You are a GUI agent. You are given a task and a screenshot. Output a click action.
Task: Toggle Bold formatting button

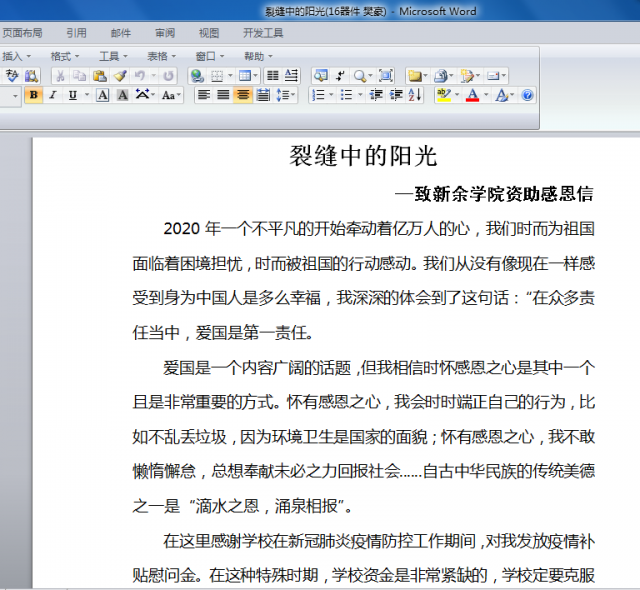click(x=34, y=96)
